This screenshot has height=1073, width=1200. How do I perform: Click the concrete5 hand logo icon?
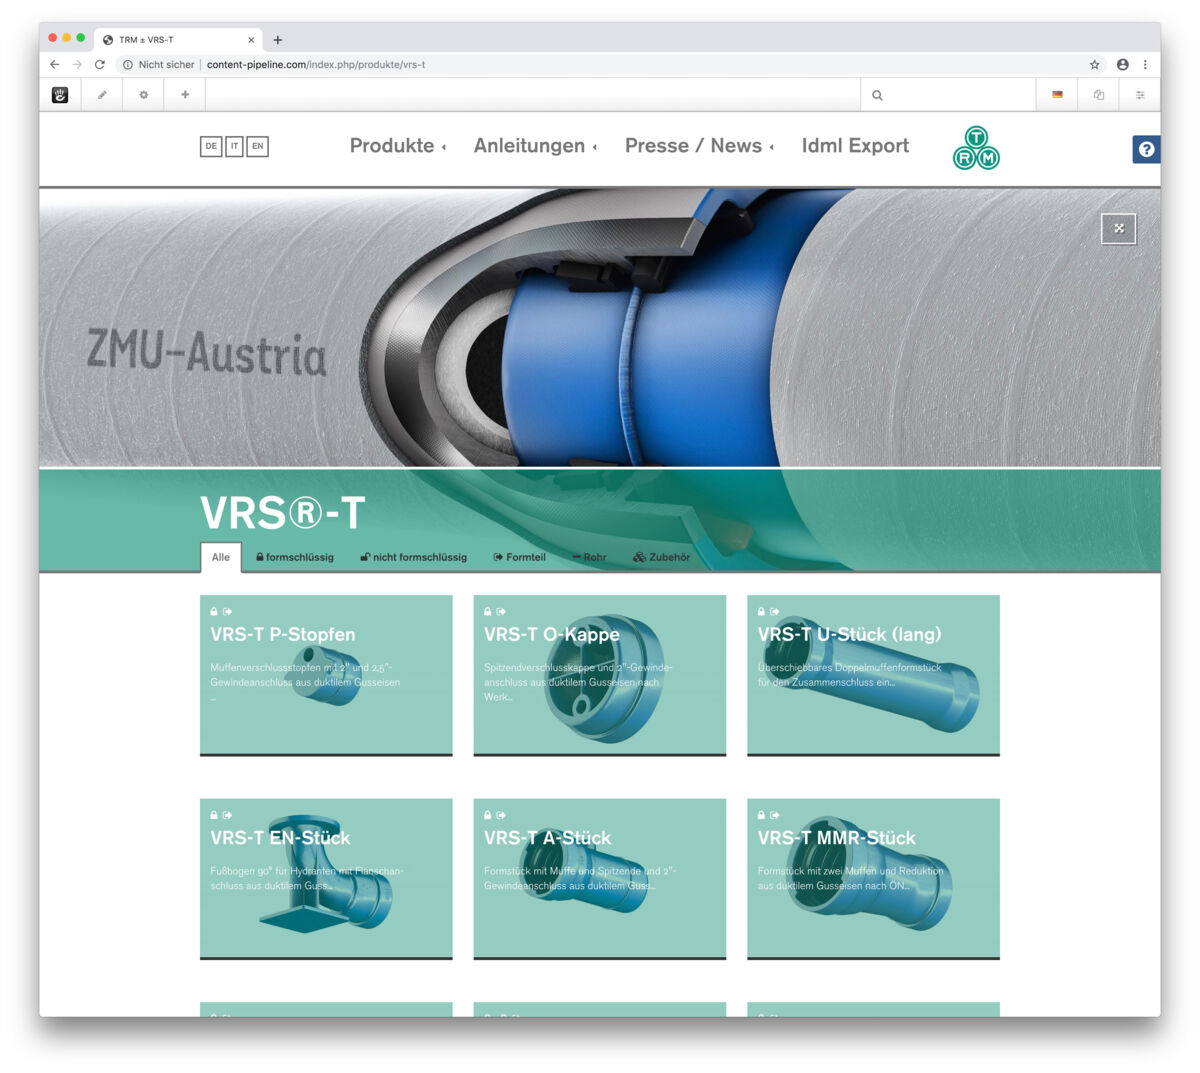60,95
